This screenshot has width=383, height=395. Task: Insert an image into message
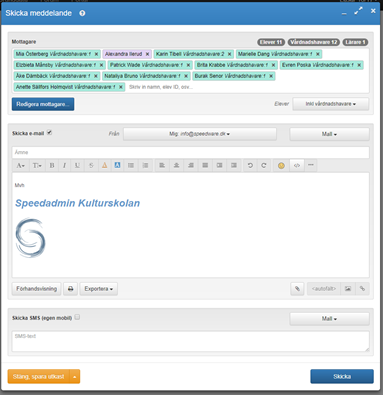348,289
